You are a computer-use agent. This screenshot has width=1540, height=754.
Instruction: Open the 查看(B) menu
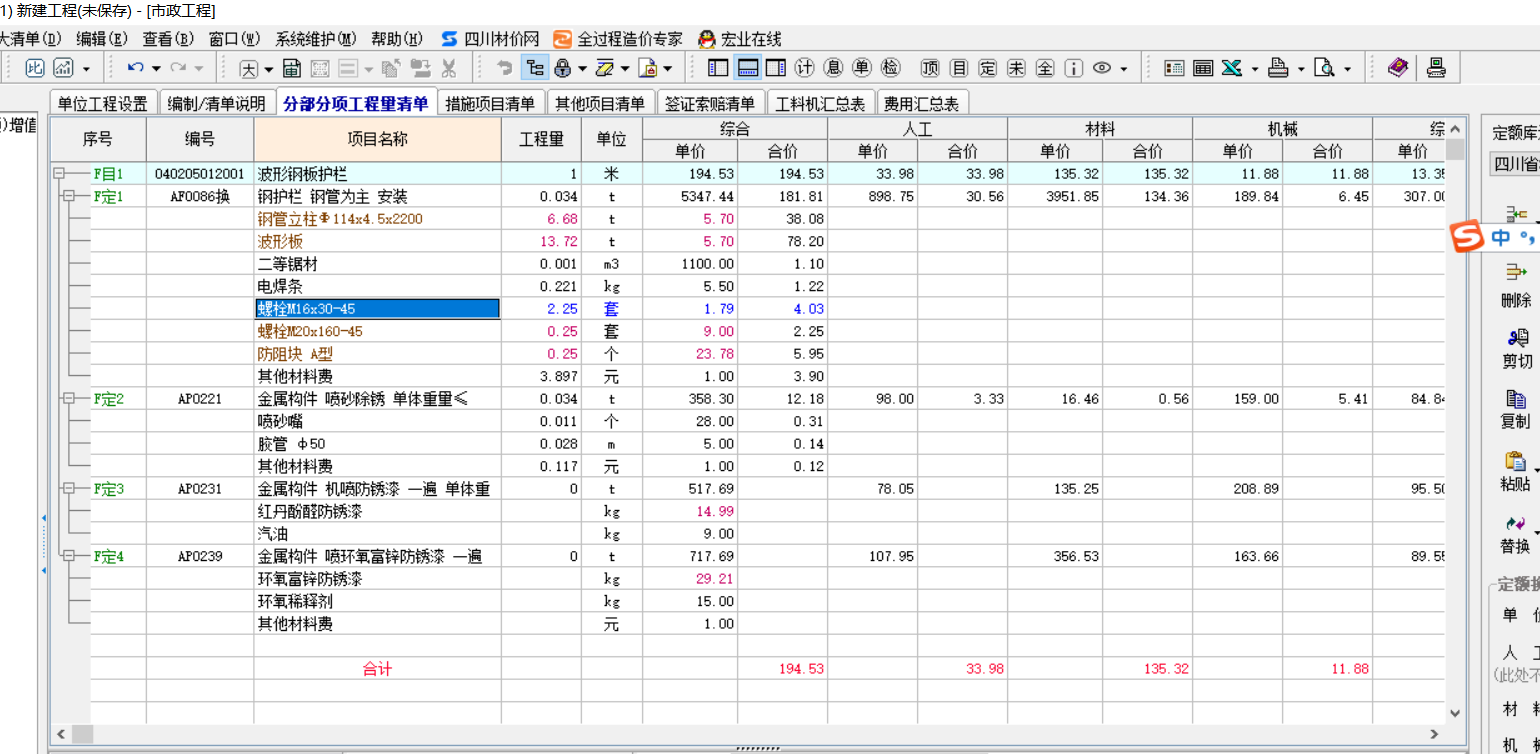pos(168,39)
